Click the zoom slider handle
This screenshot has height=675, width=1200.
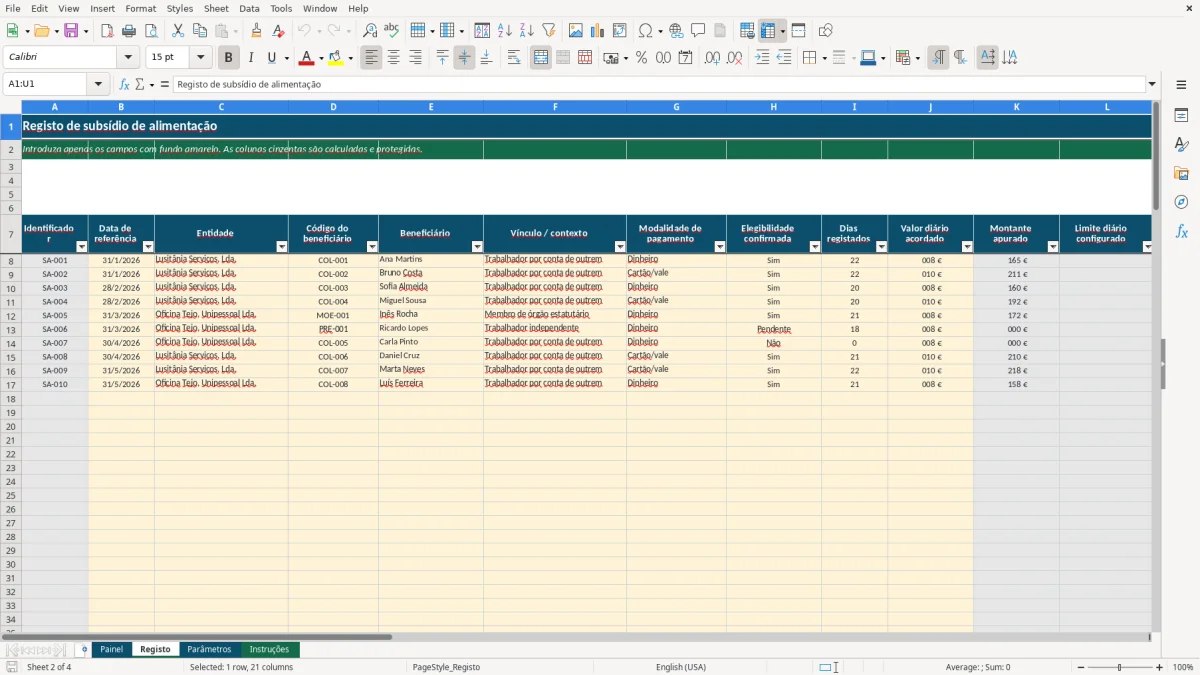(1120, 667)
